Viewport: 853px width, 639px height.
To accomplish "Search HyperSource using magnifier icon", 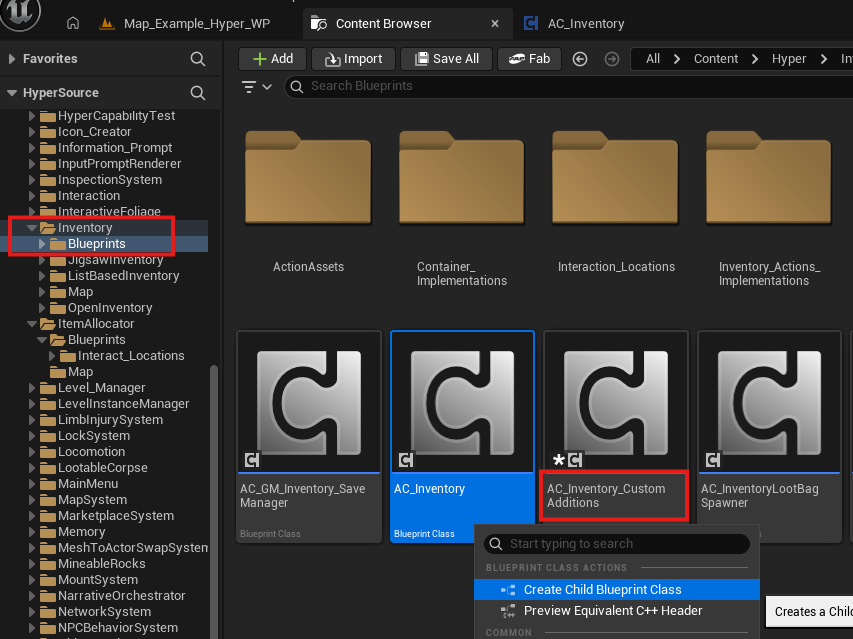I will (197, 92).
